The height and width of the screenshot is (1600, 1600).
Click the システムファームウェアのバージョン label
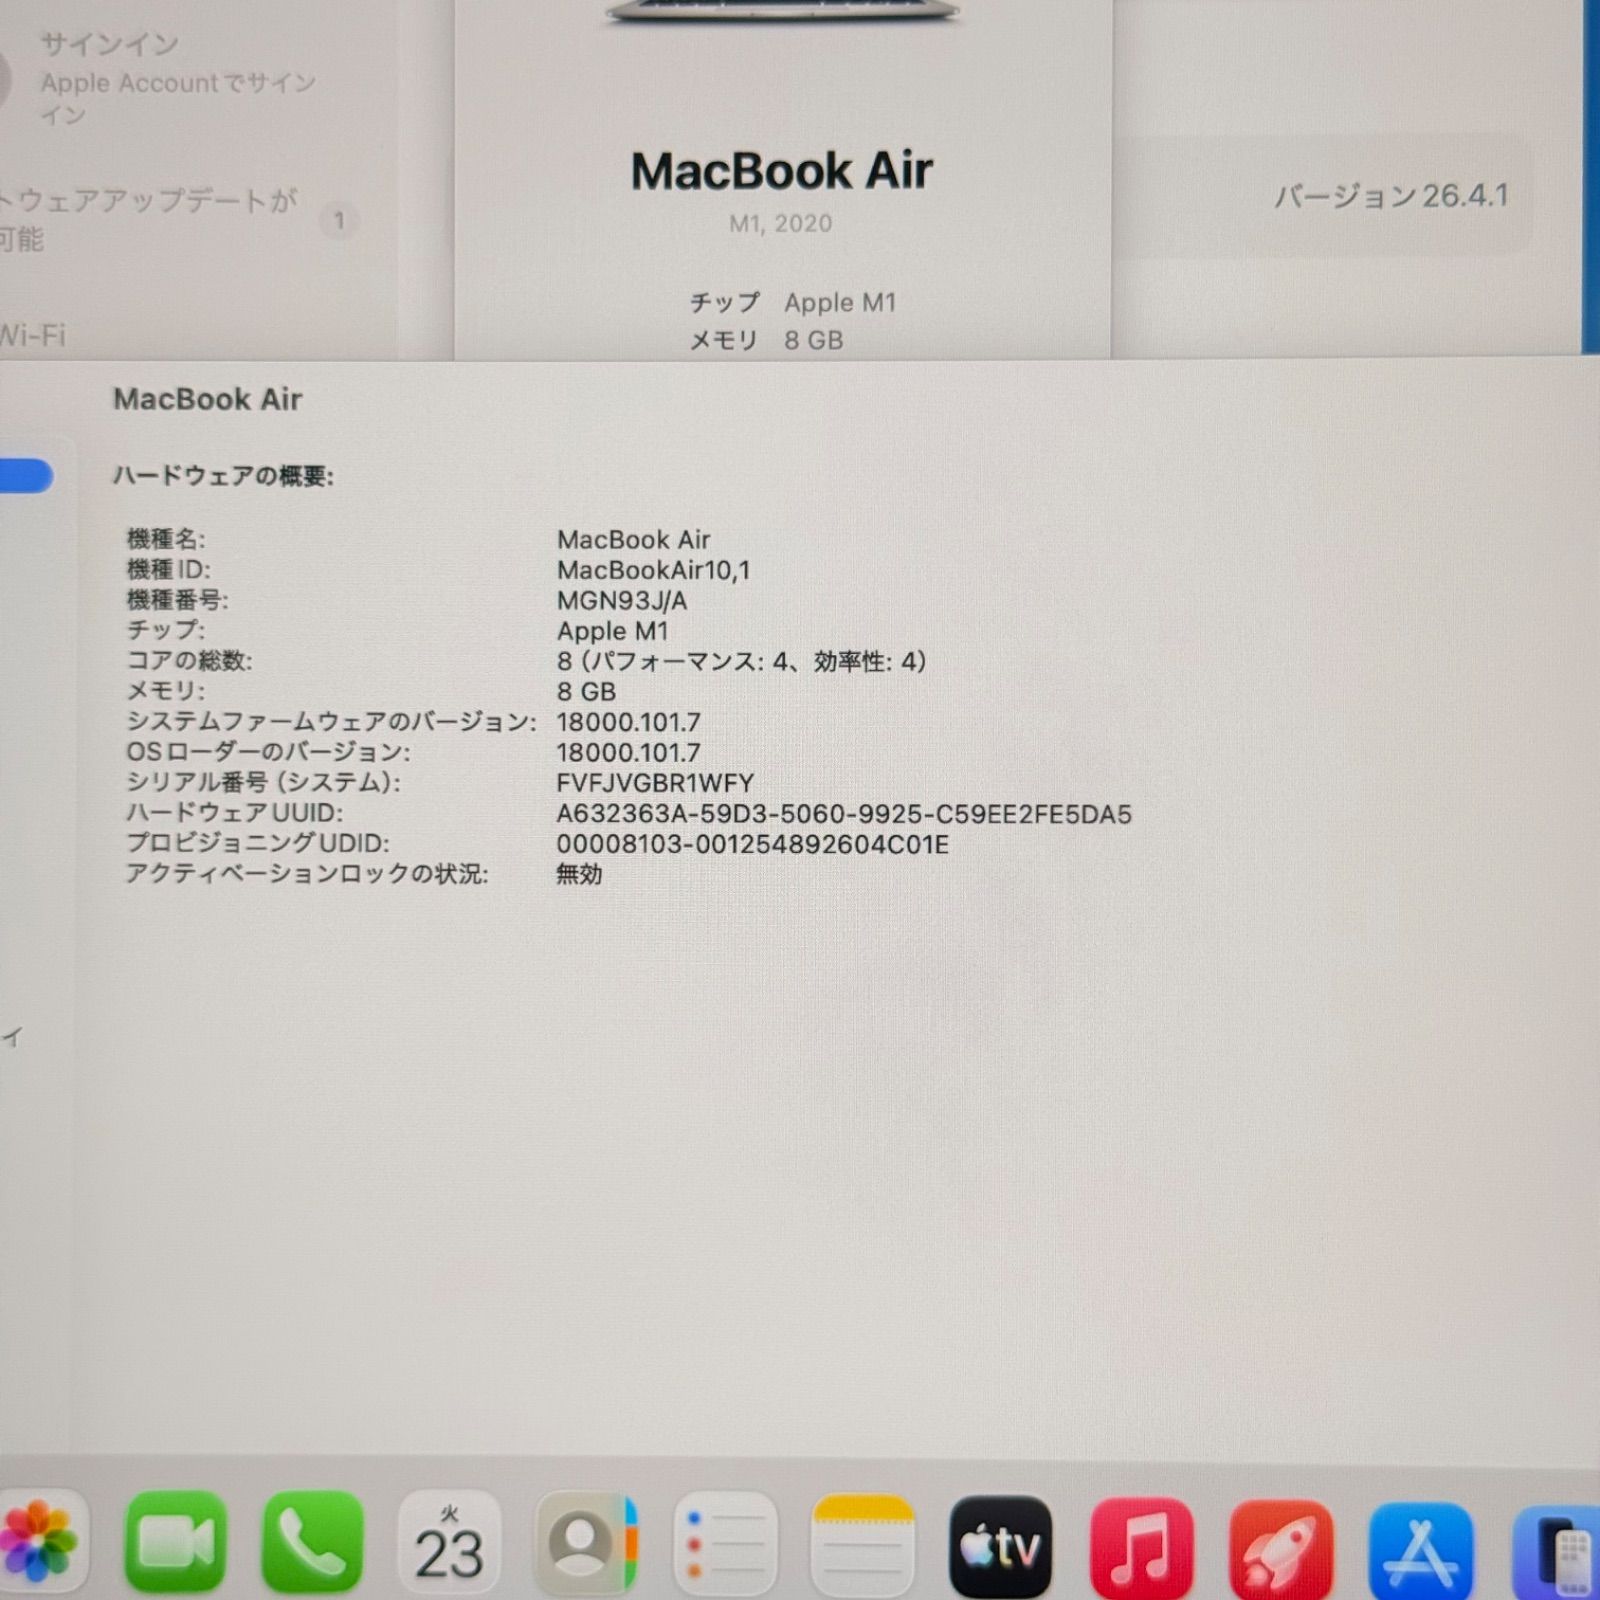[x=331, y=722]
